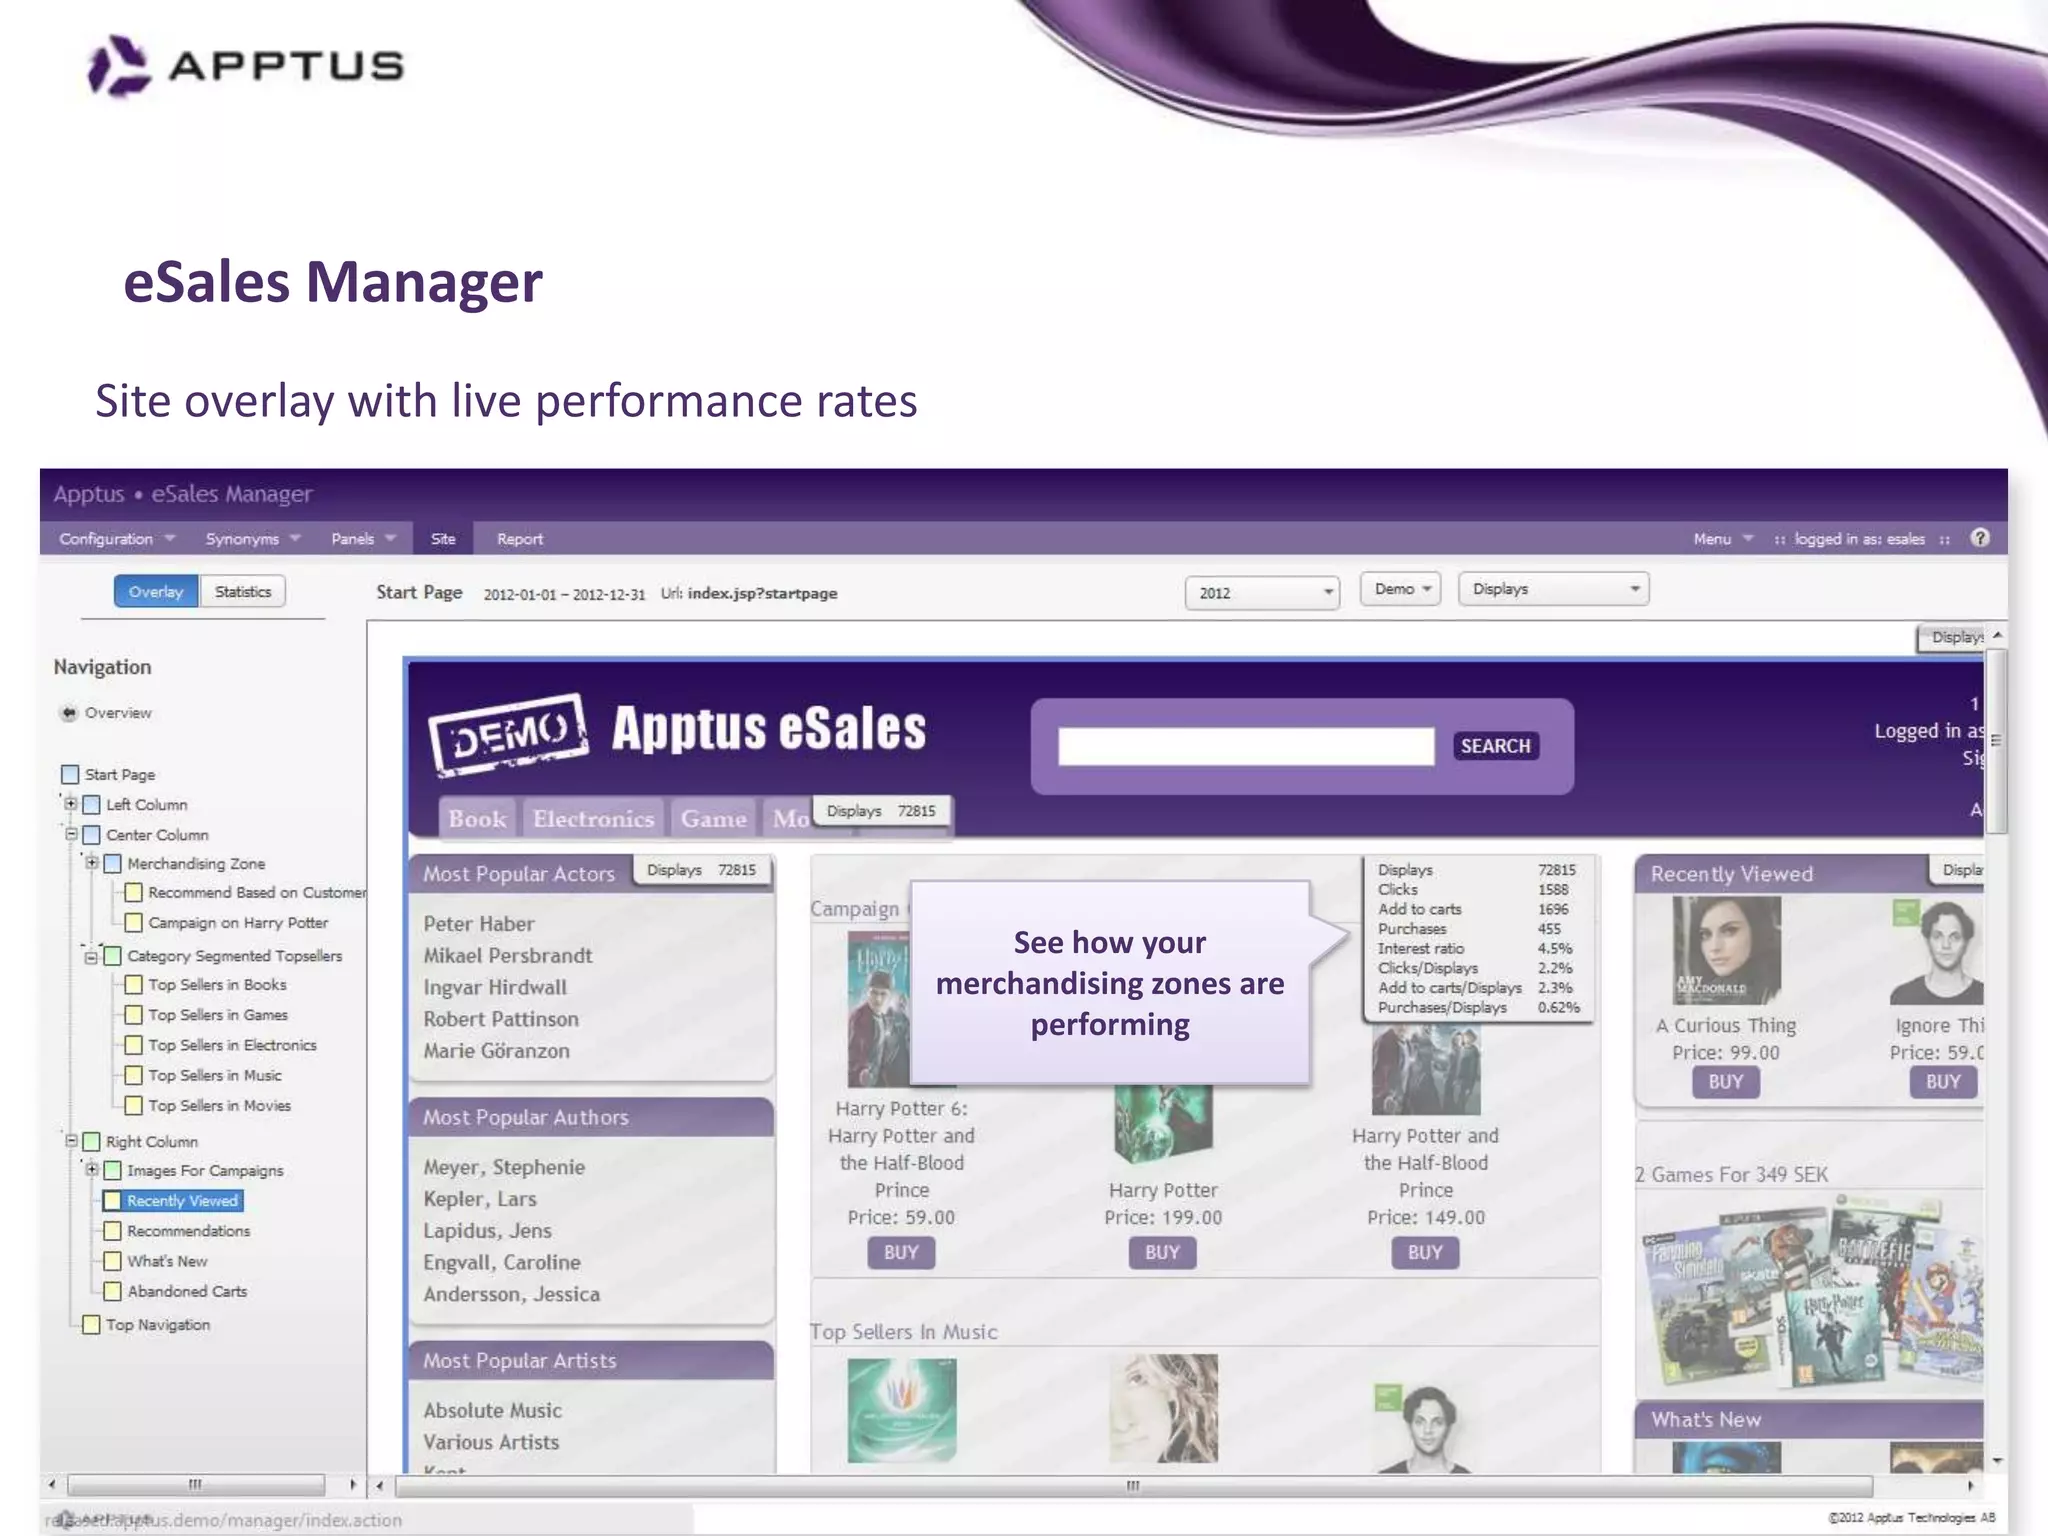Click the Overview link in Navigation
2048x1536 pixels.
coord(118,713)
